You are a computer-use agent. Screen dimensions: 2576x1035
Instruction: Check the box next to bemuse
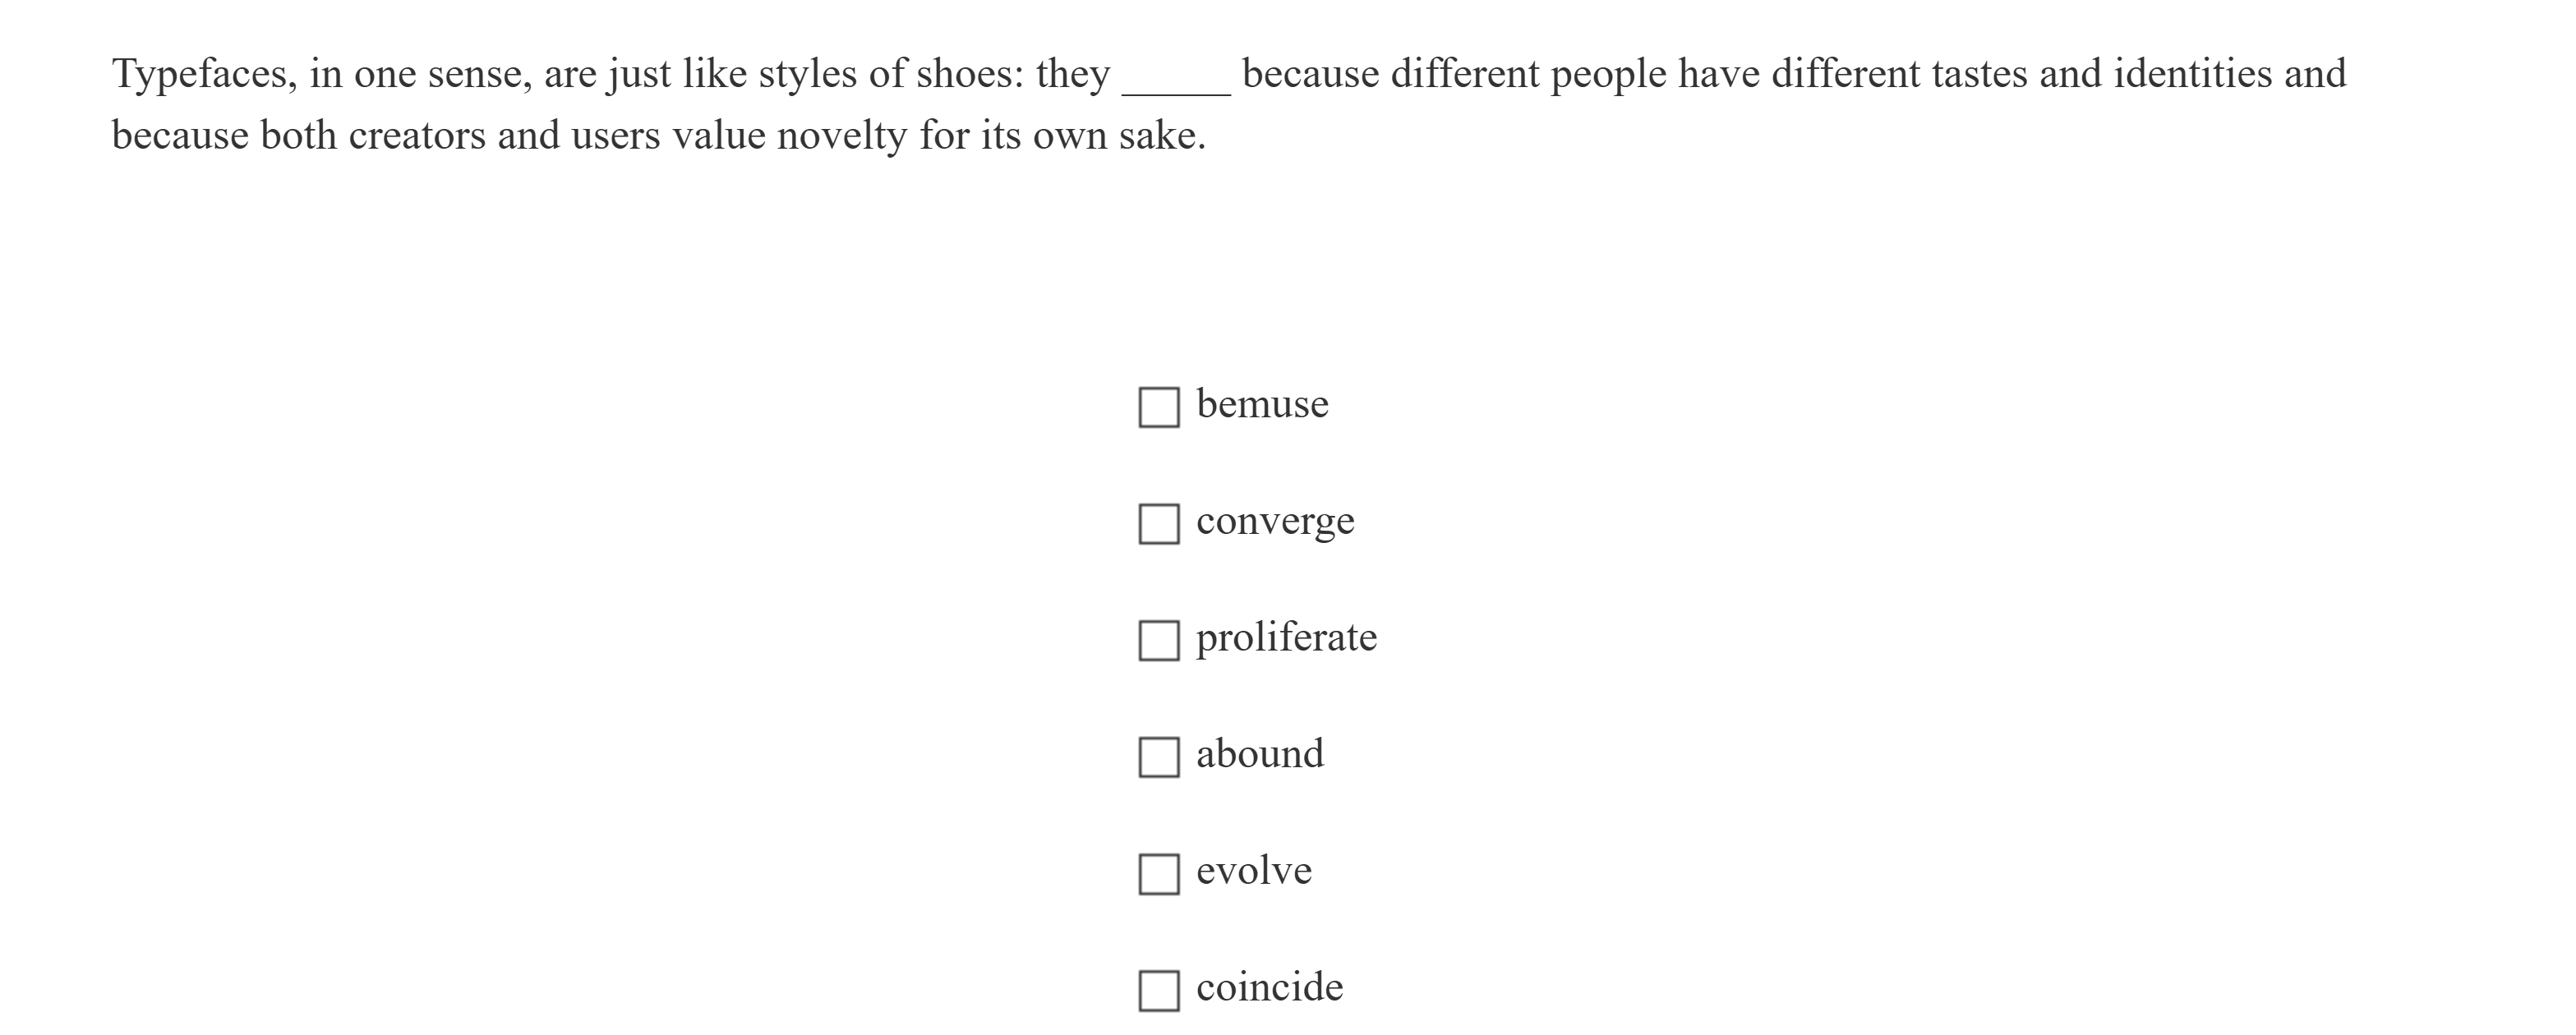pyautogui.click(x=1158, y=407)
